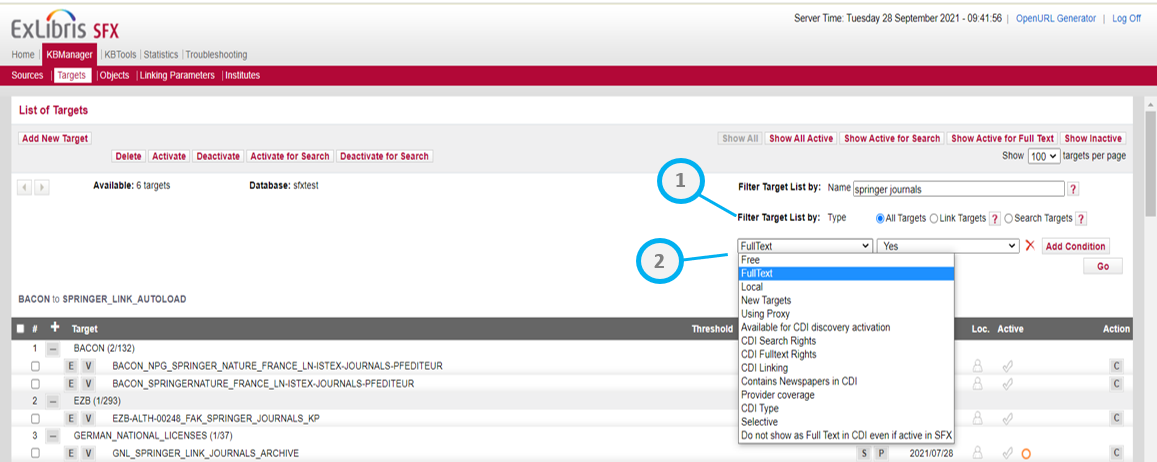Click S icon in GNL_SPRINGER_LINK_JOURNALS_ARCHIVE row
The height and width of the screenshot is (462, 1157).
[x=864, y=453]
